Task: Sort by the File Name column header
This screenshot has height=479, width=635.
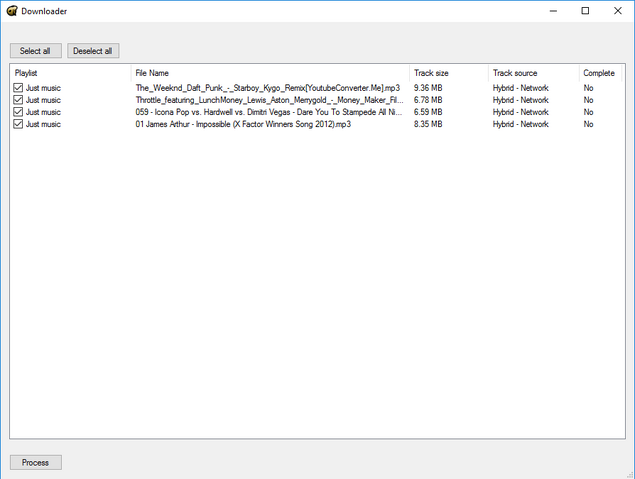Action: pos(270,73)
